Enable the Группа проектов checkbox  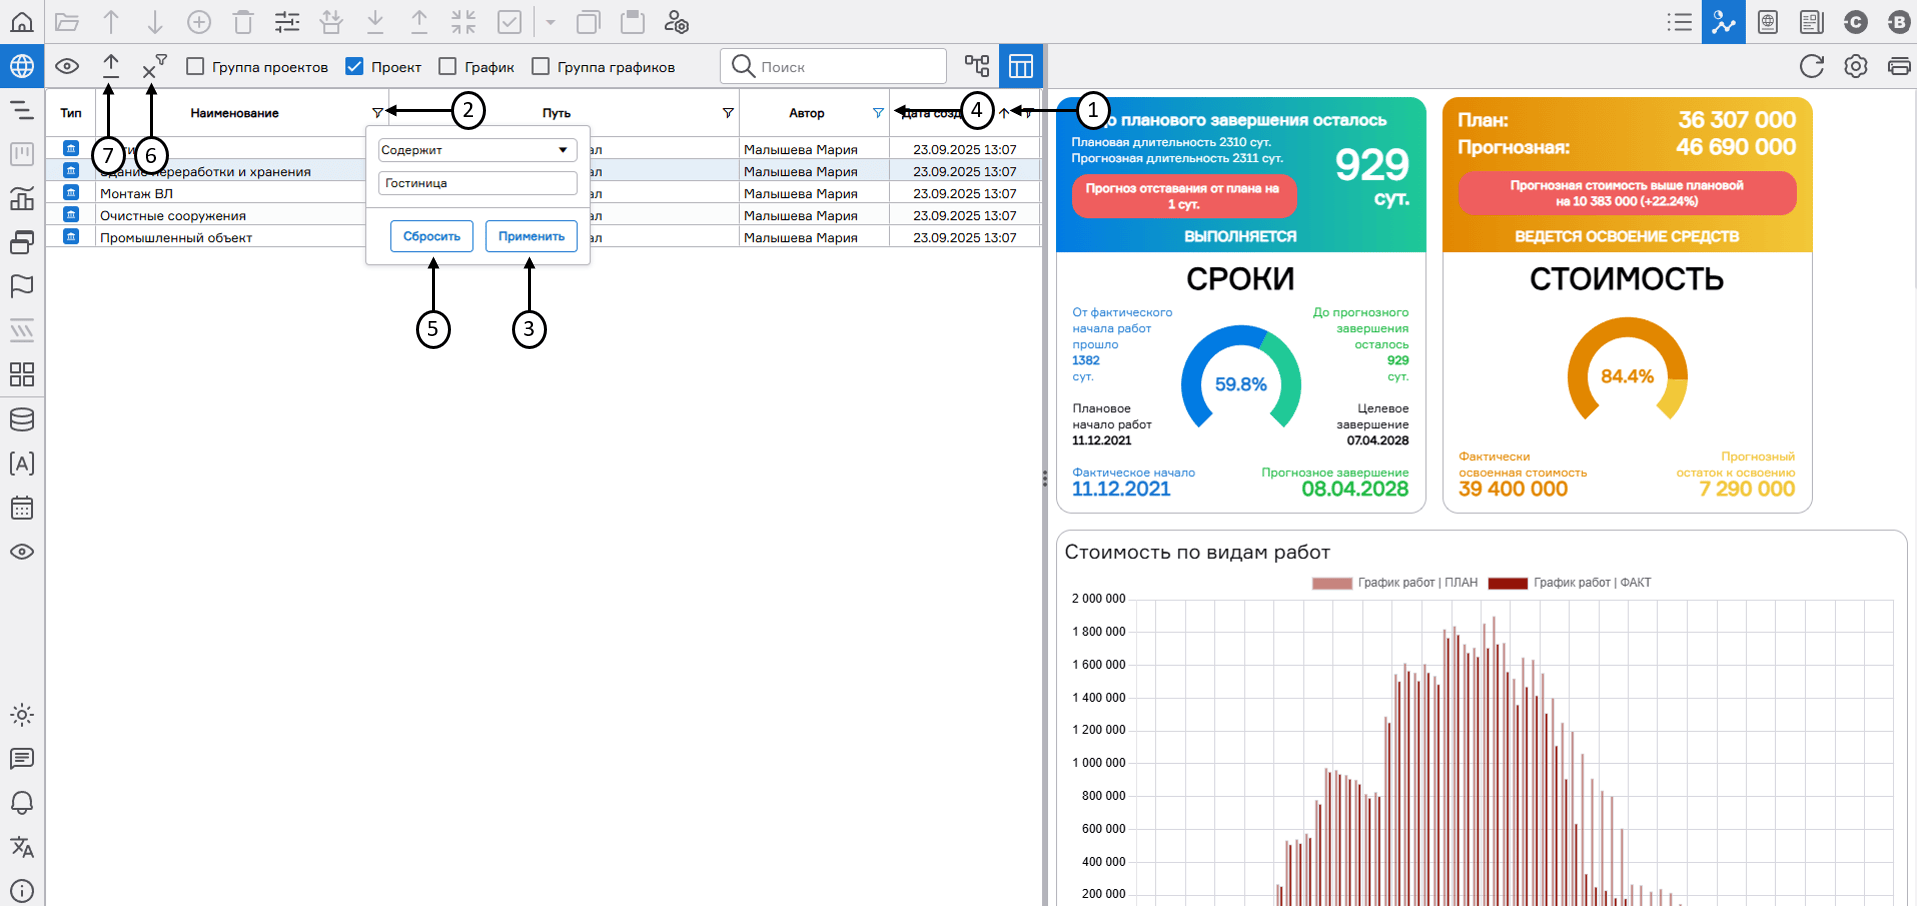click(196, 67)
